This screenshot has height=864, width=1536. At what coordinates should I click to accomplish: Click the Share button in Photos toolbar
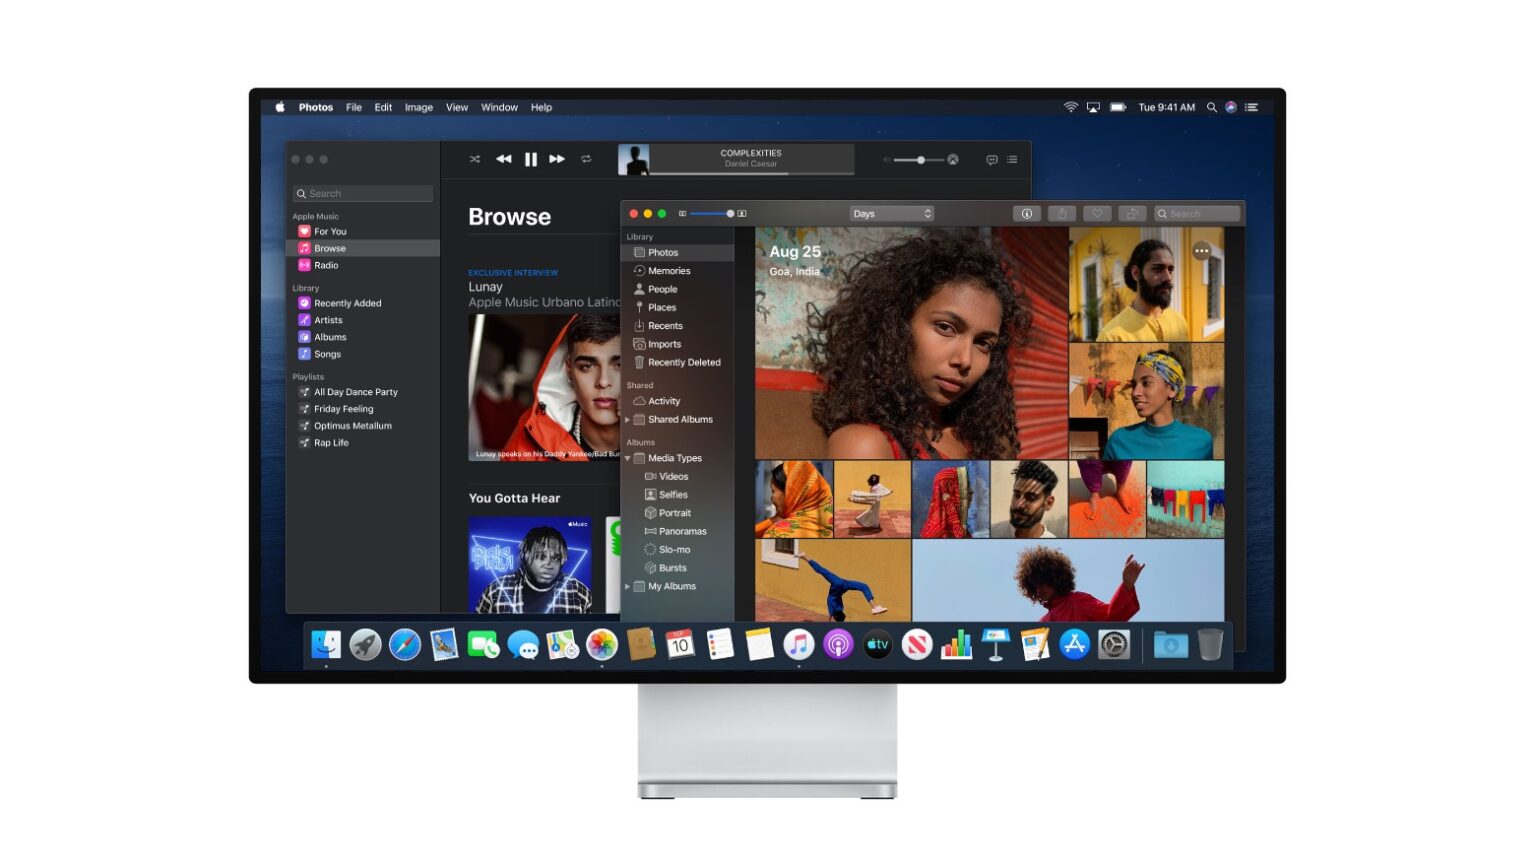pyautogui.click(x=1062, y=214)
